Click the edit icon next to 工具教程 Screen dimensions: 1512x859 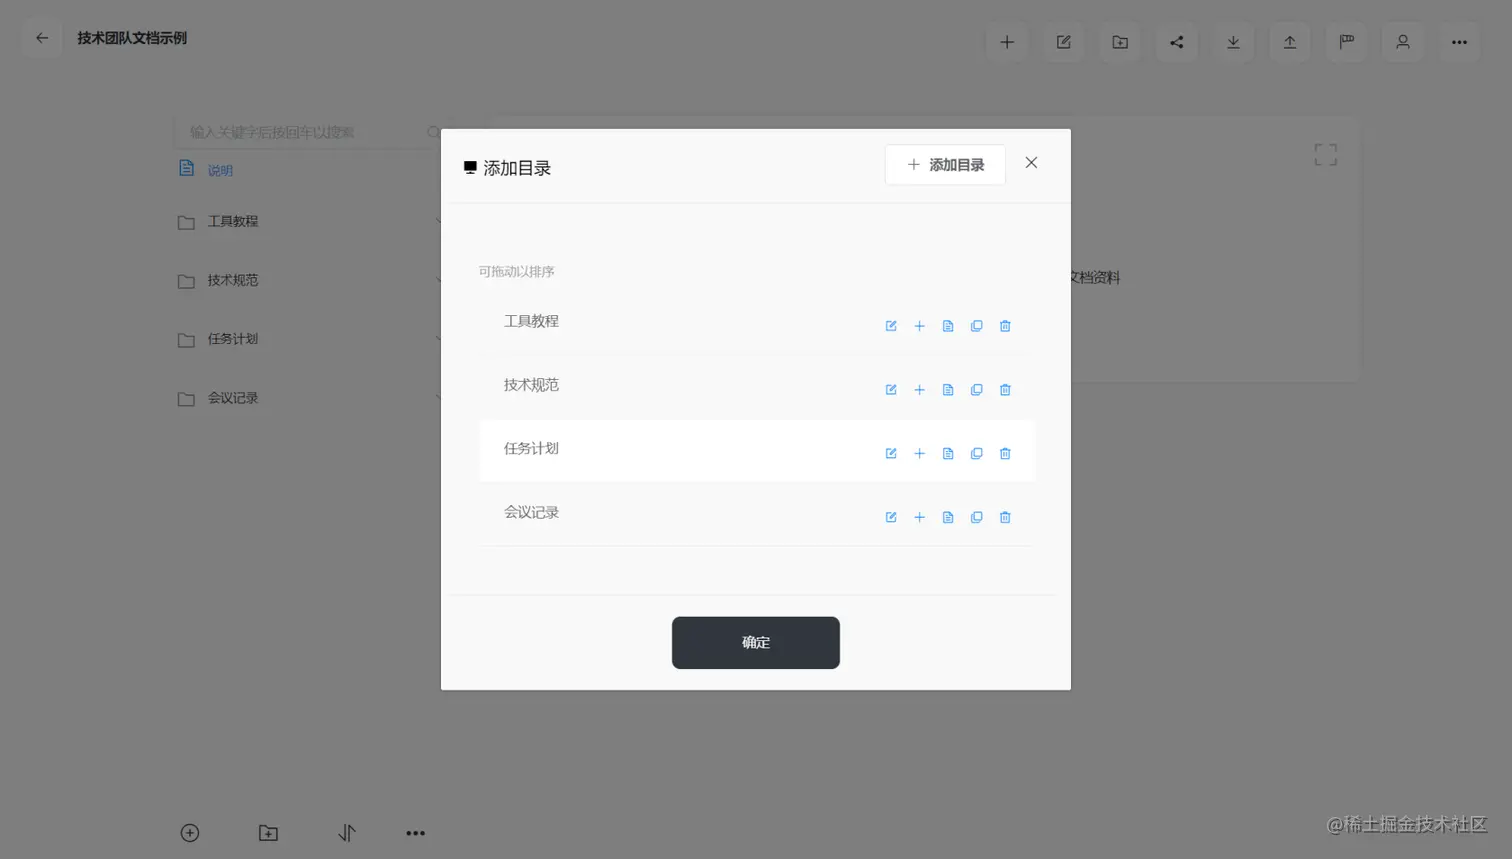pyautogui.click(x=890, y=325)
